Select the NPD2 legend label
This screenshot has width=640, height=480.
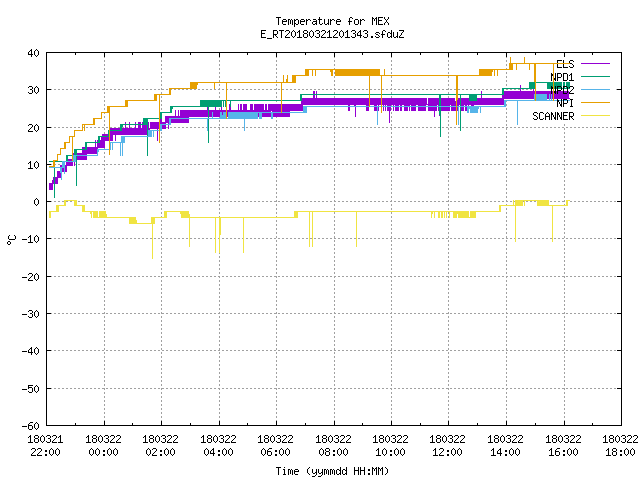pyautogui.click(x=562, y=90)
